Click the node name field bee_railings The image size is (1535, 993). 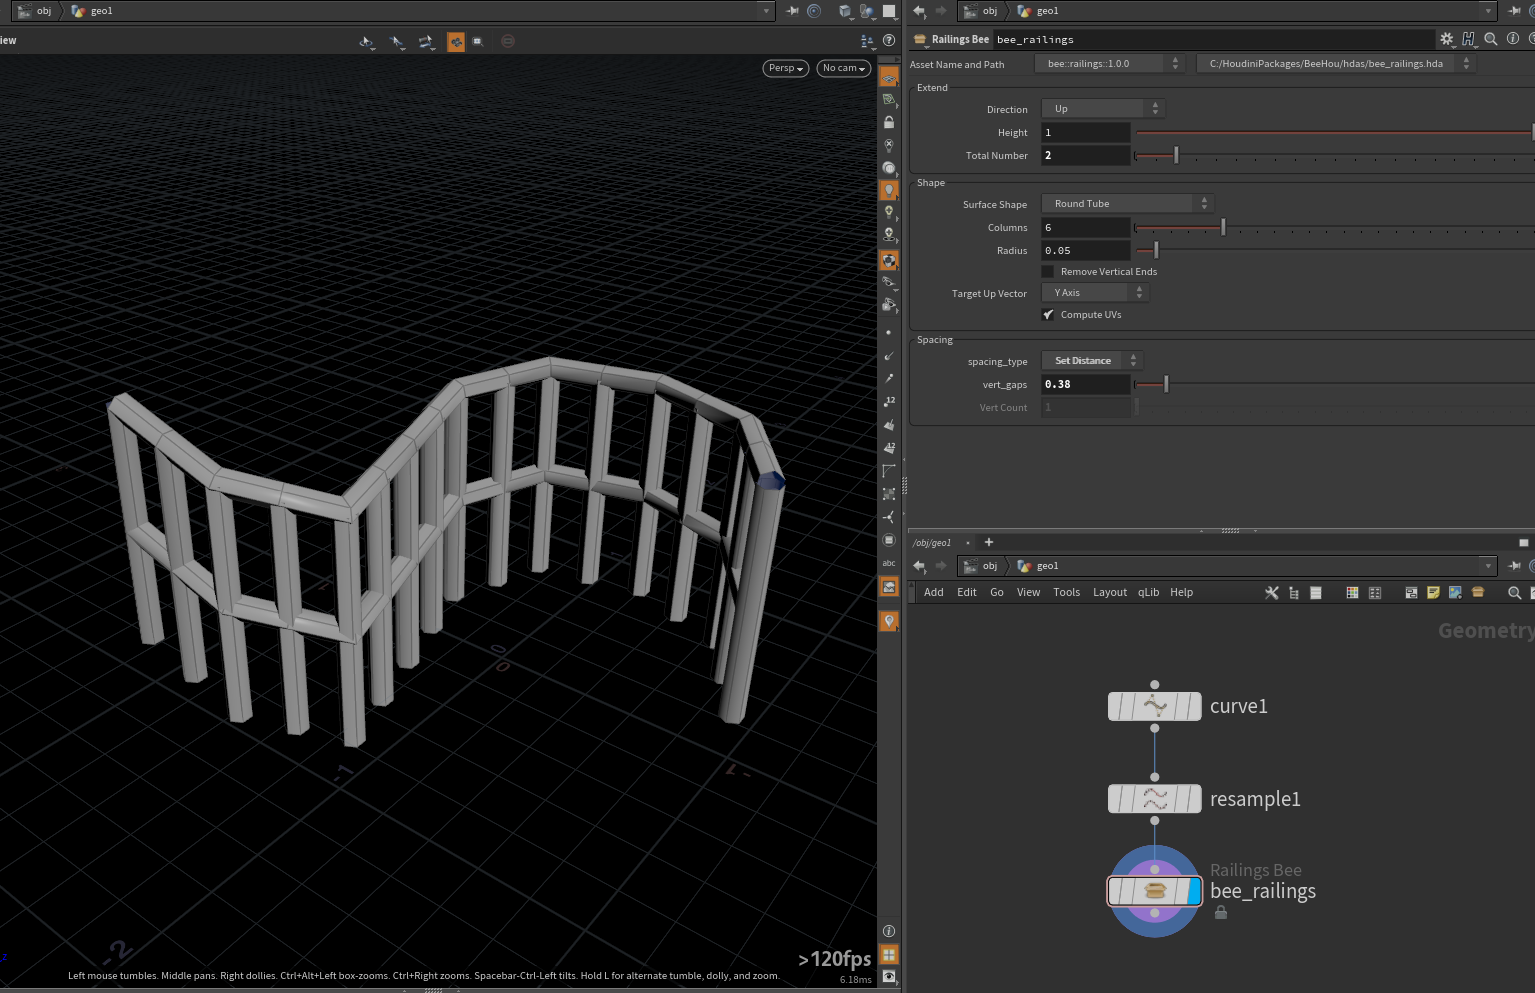pyautogui.click(x=1213, y=39)
